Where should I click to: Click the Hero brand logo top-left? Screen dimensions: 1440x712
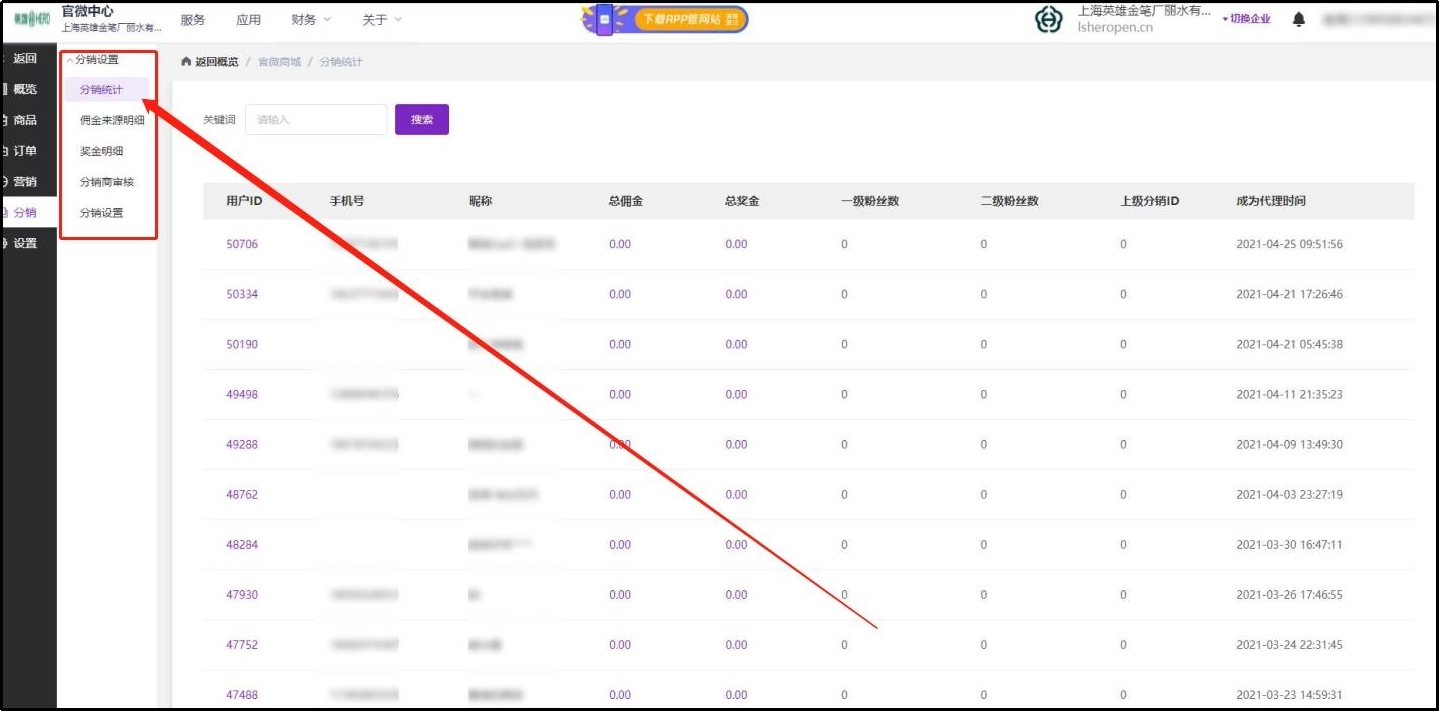click(x=32, y=19)
